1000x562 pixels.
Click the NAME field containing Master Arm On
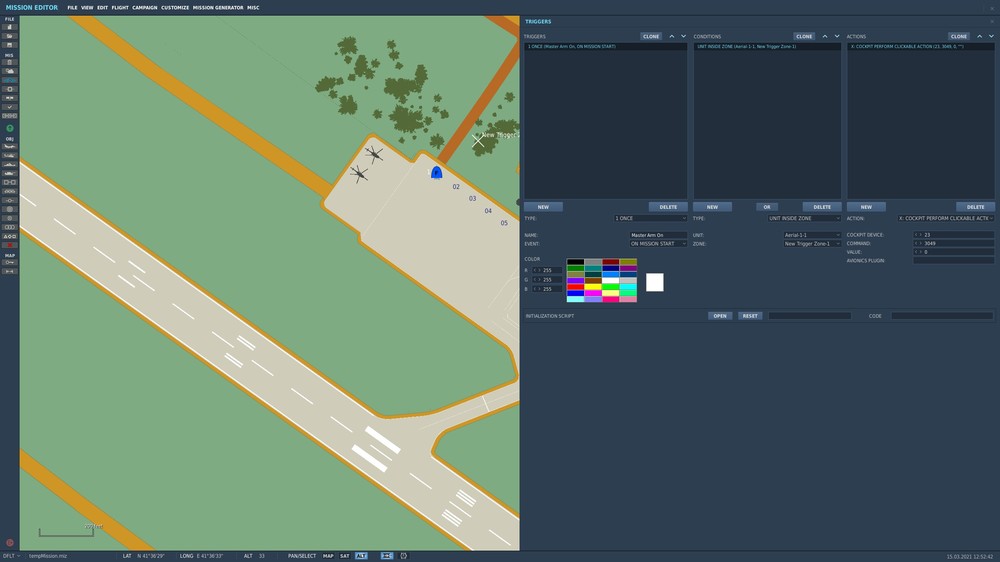(658, 235)
